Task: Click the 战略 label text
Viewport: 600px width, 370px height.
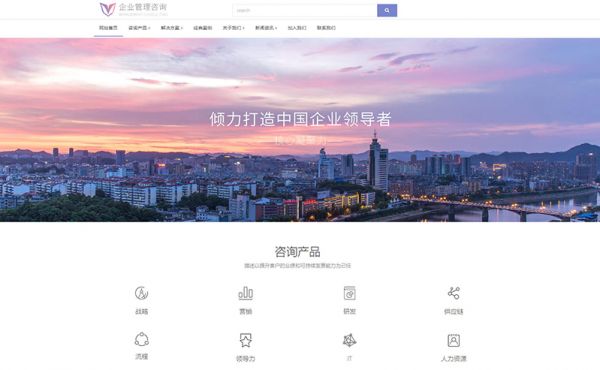Action: click(142, 311)
